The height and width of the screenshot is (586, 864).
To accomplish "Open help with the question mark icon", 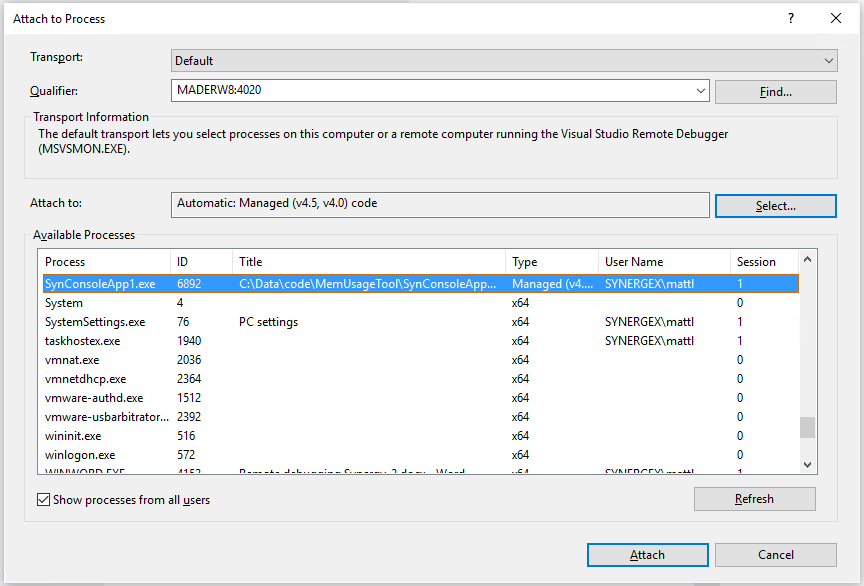I will (791, 18).
